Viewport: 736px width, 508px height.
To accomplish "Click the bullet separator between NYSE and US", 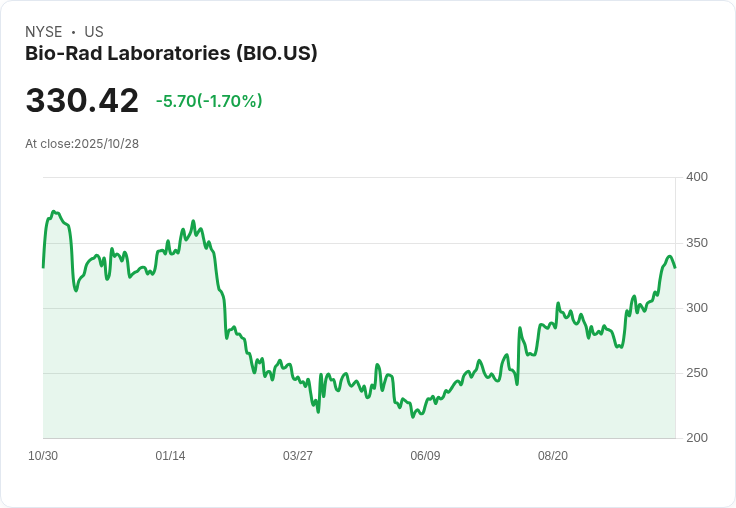I will 73,32.
